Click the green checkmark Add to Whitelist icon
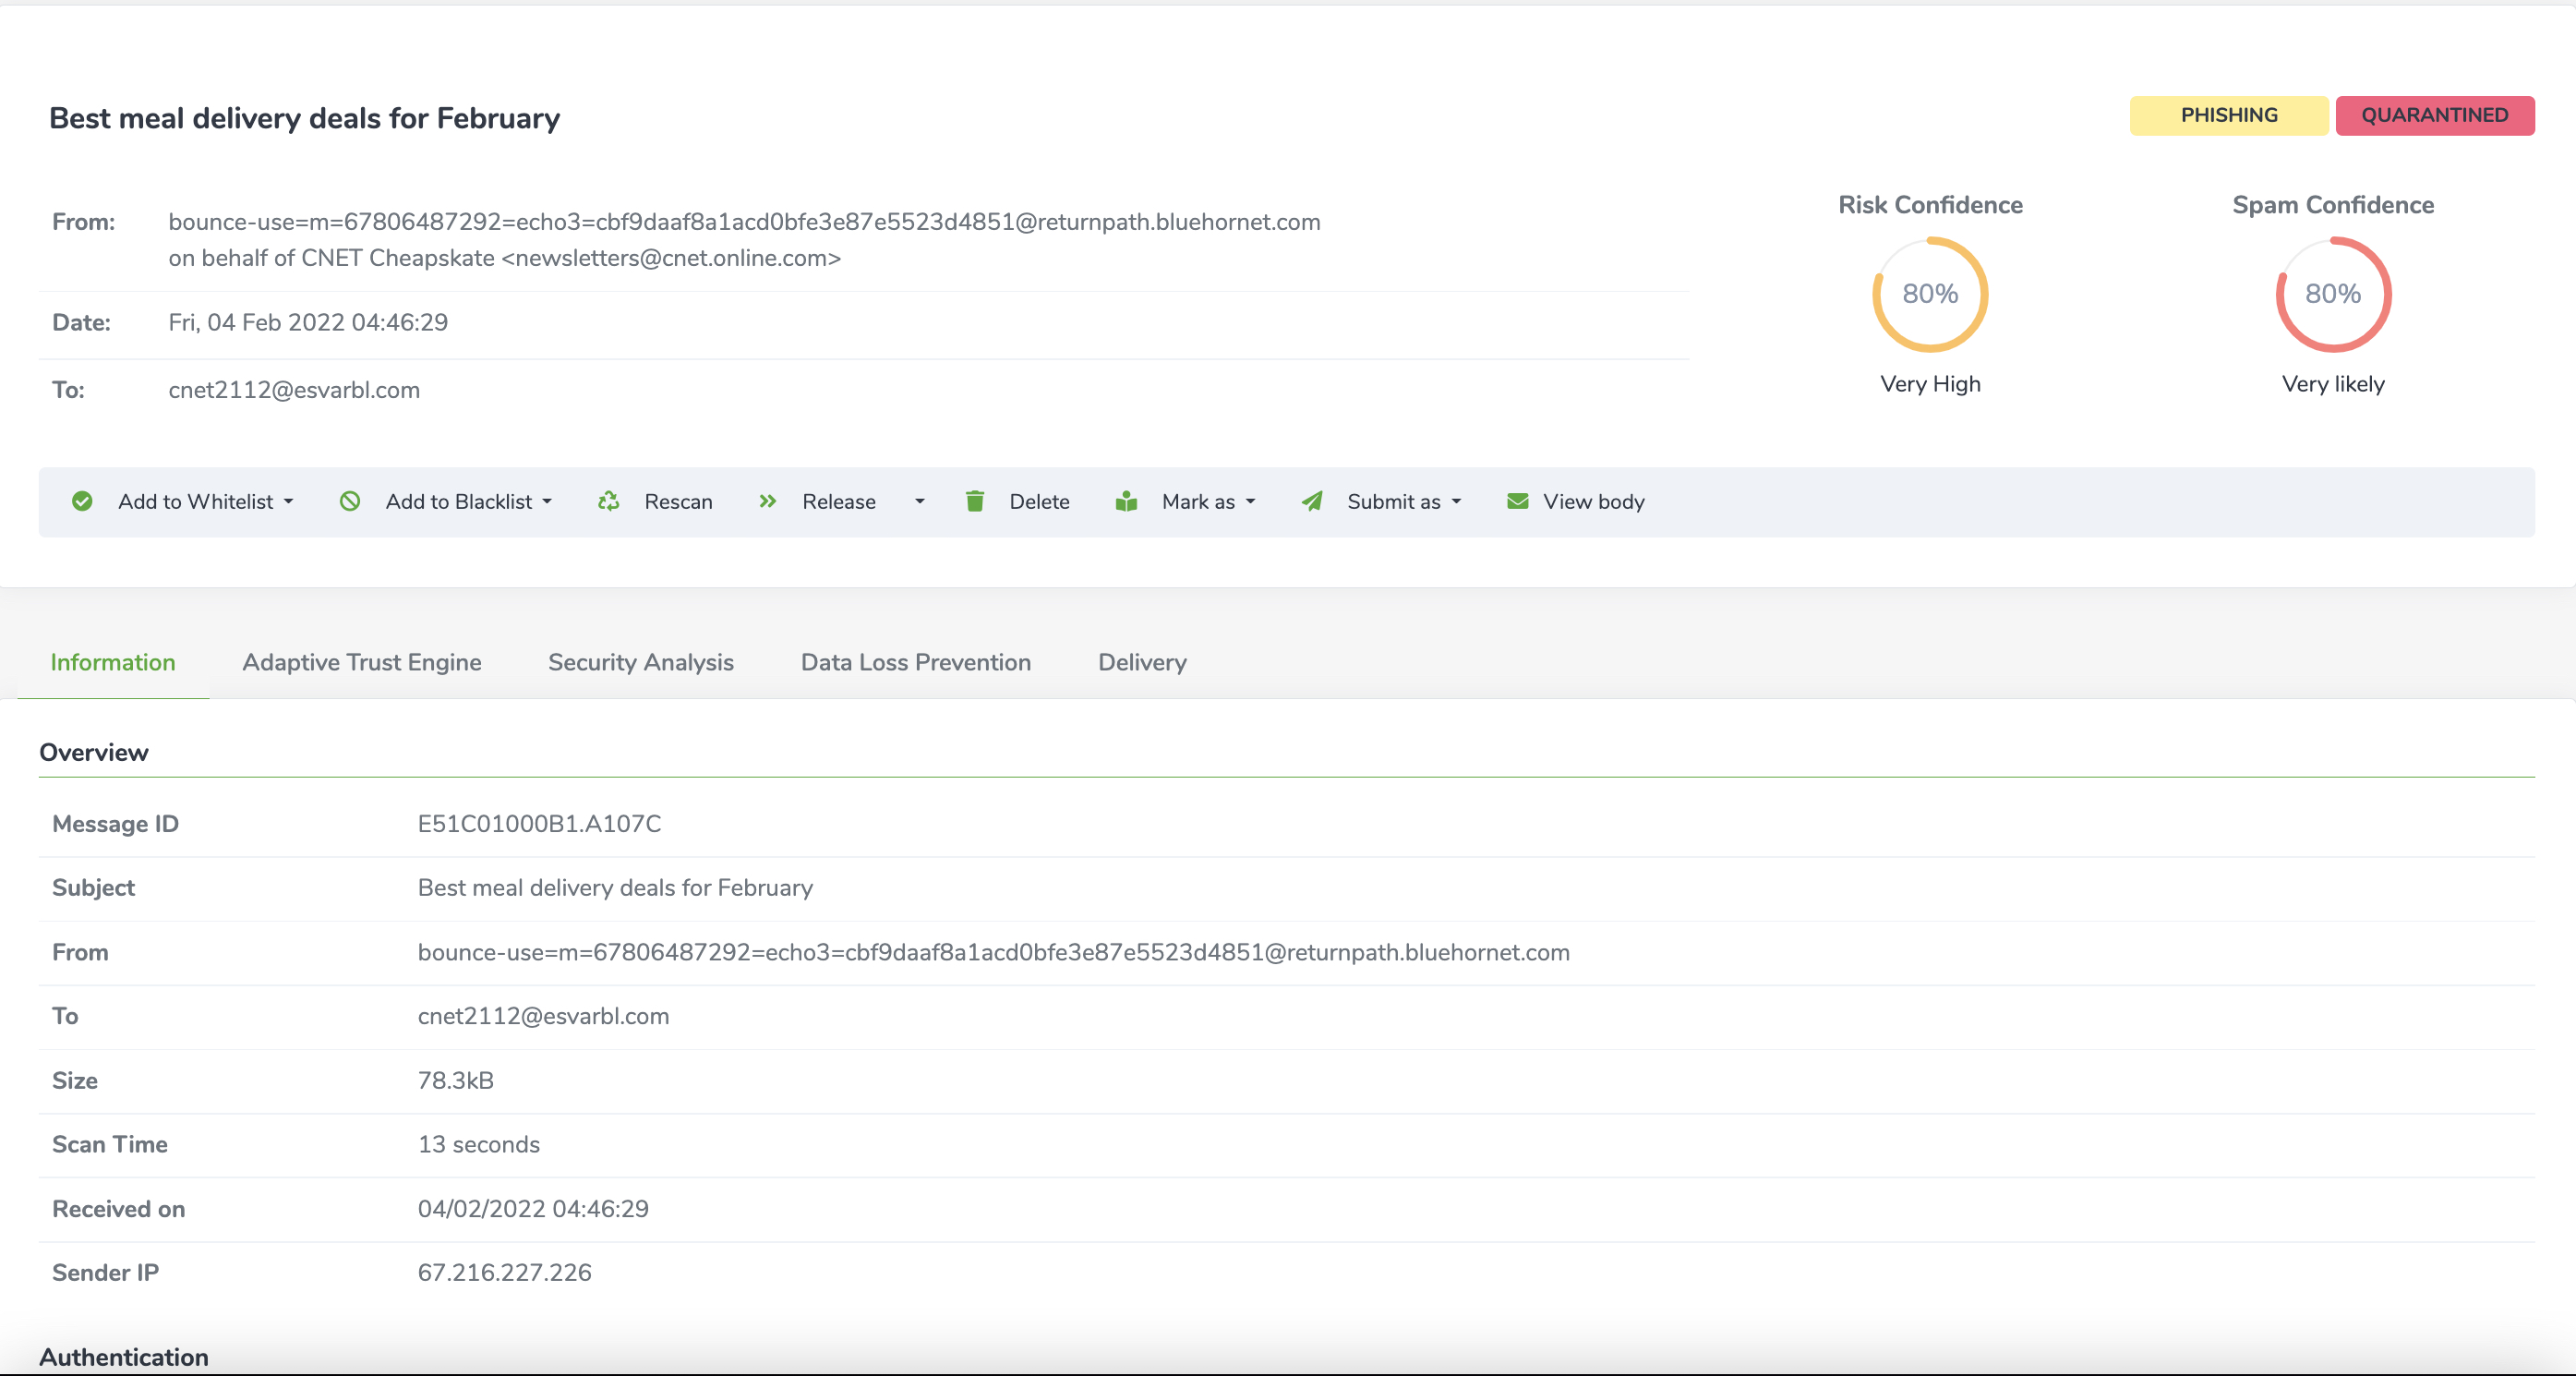The image size is (2576, 1376). (x=83, y=501)
